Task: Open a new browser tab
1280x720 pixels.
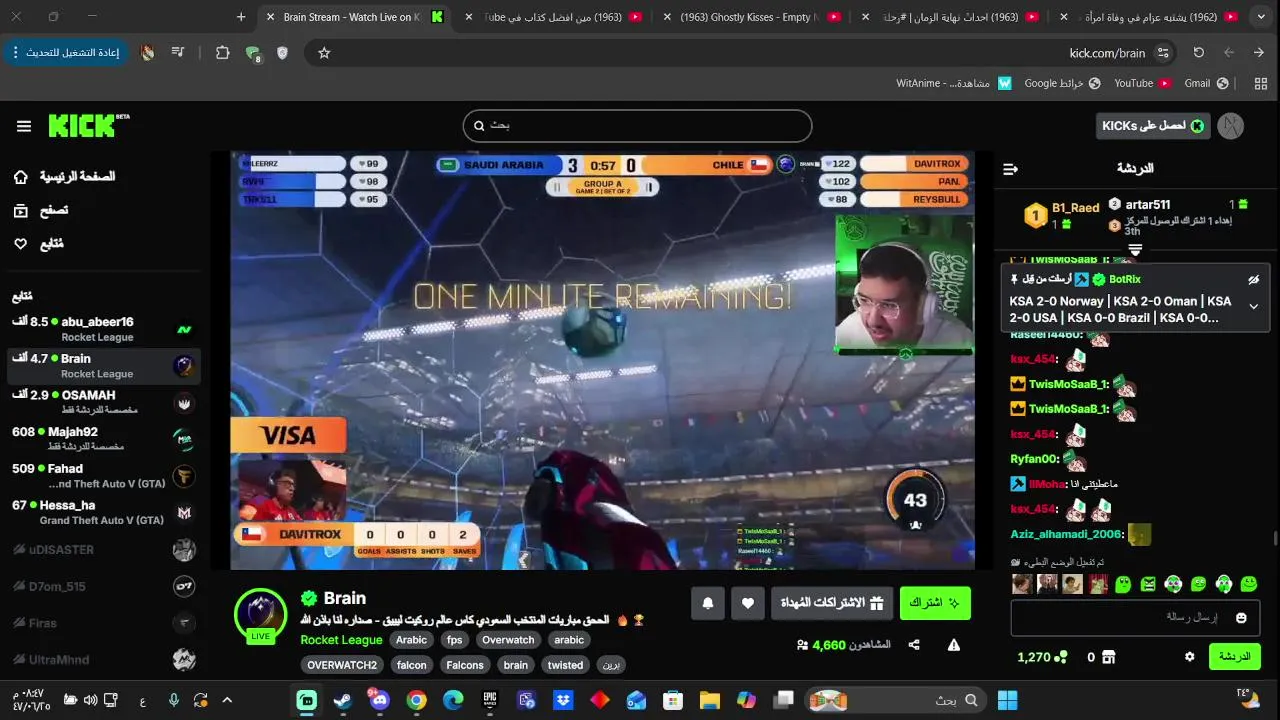Action: pos(241,17)
